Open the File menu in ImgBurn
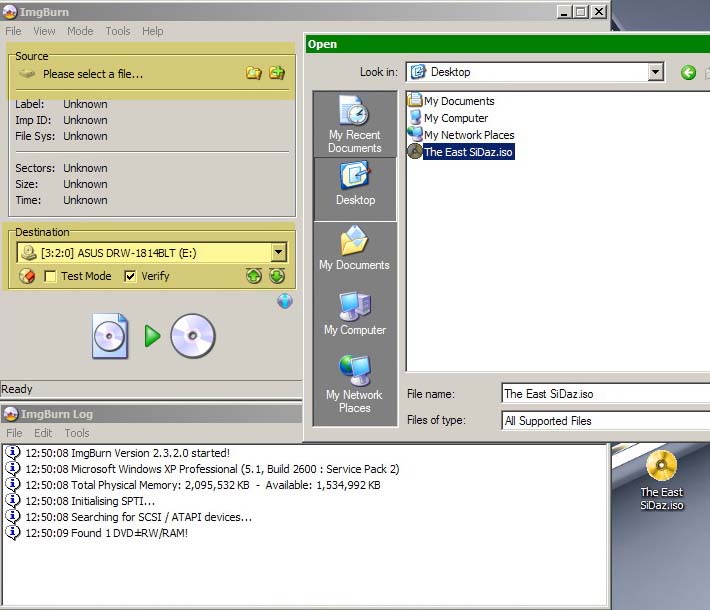This screenshot has height=610, width=710. coord(13,31)
